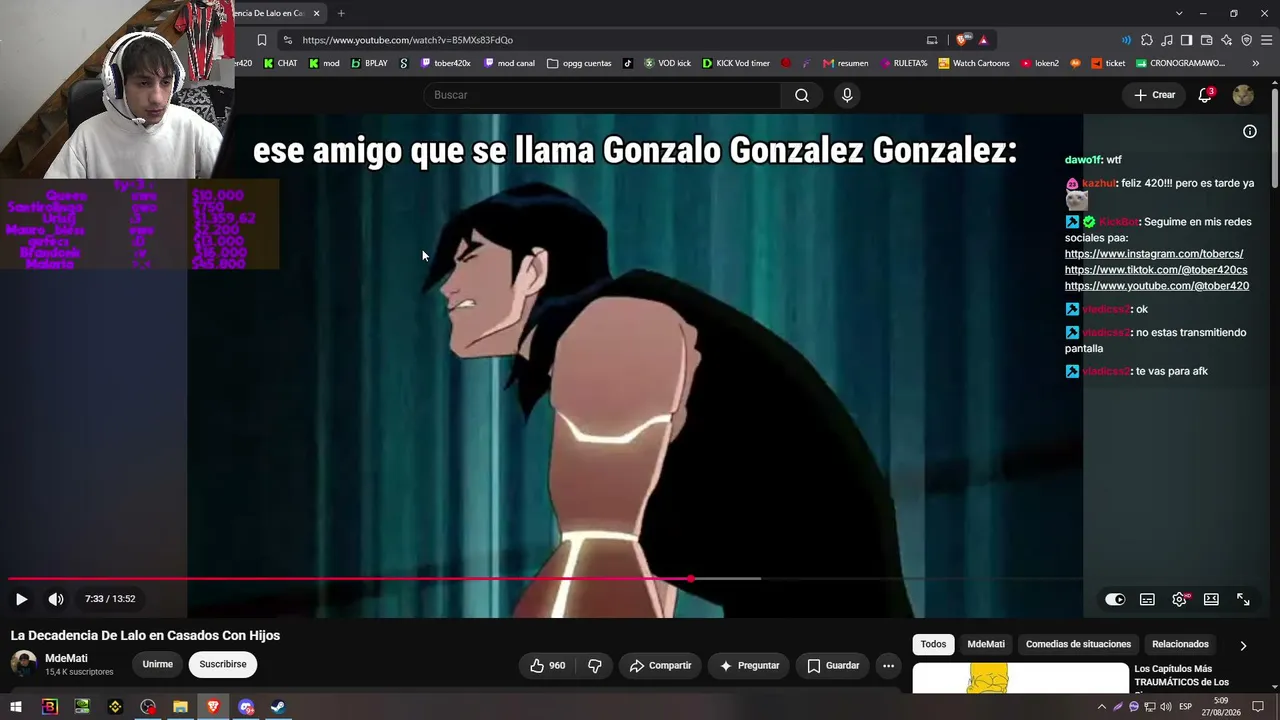The height and width of the screenshot is (720, 1280).
Task: Open the Windows notification center icon
Action: (1259, 707)
